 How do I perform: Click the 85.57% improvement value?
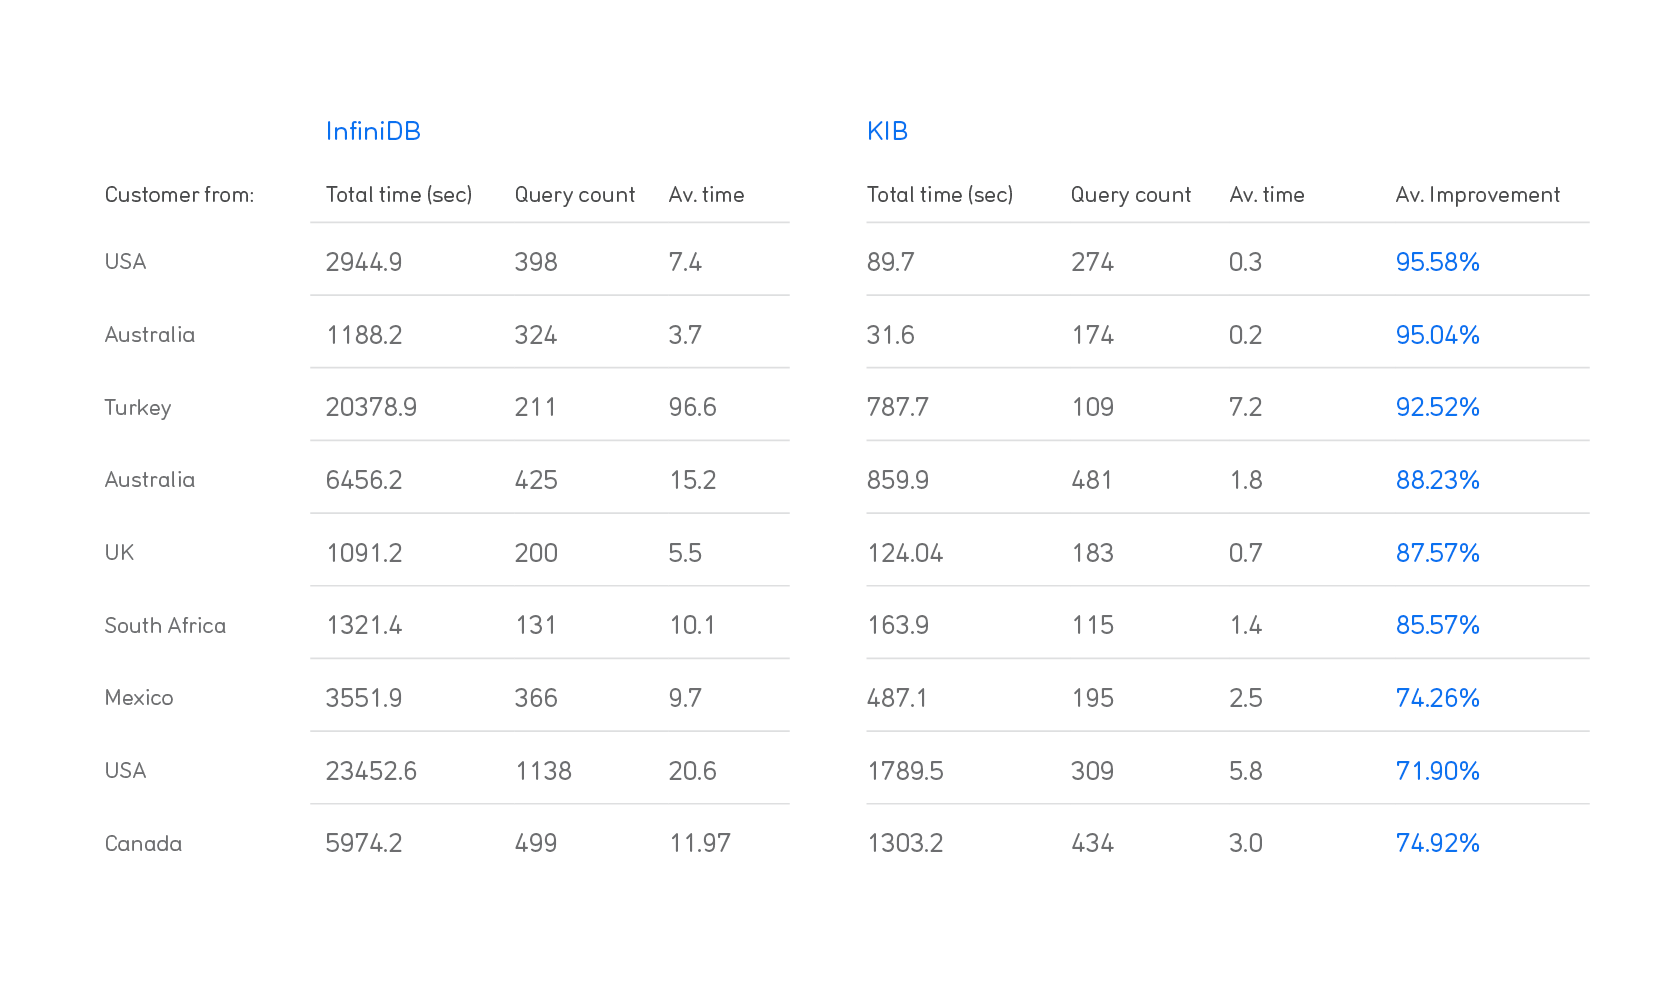click(x=1437, y=625)
